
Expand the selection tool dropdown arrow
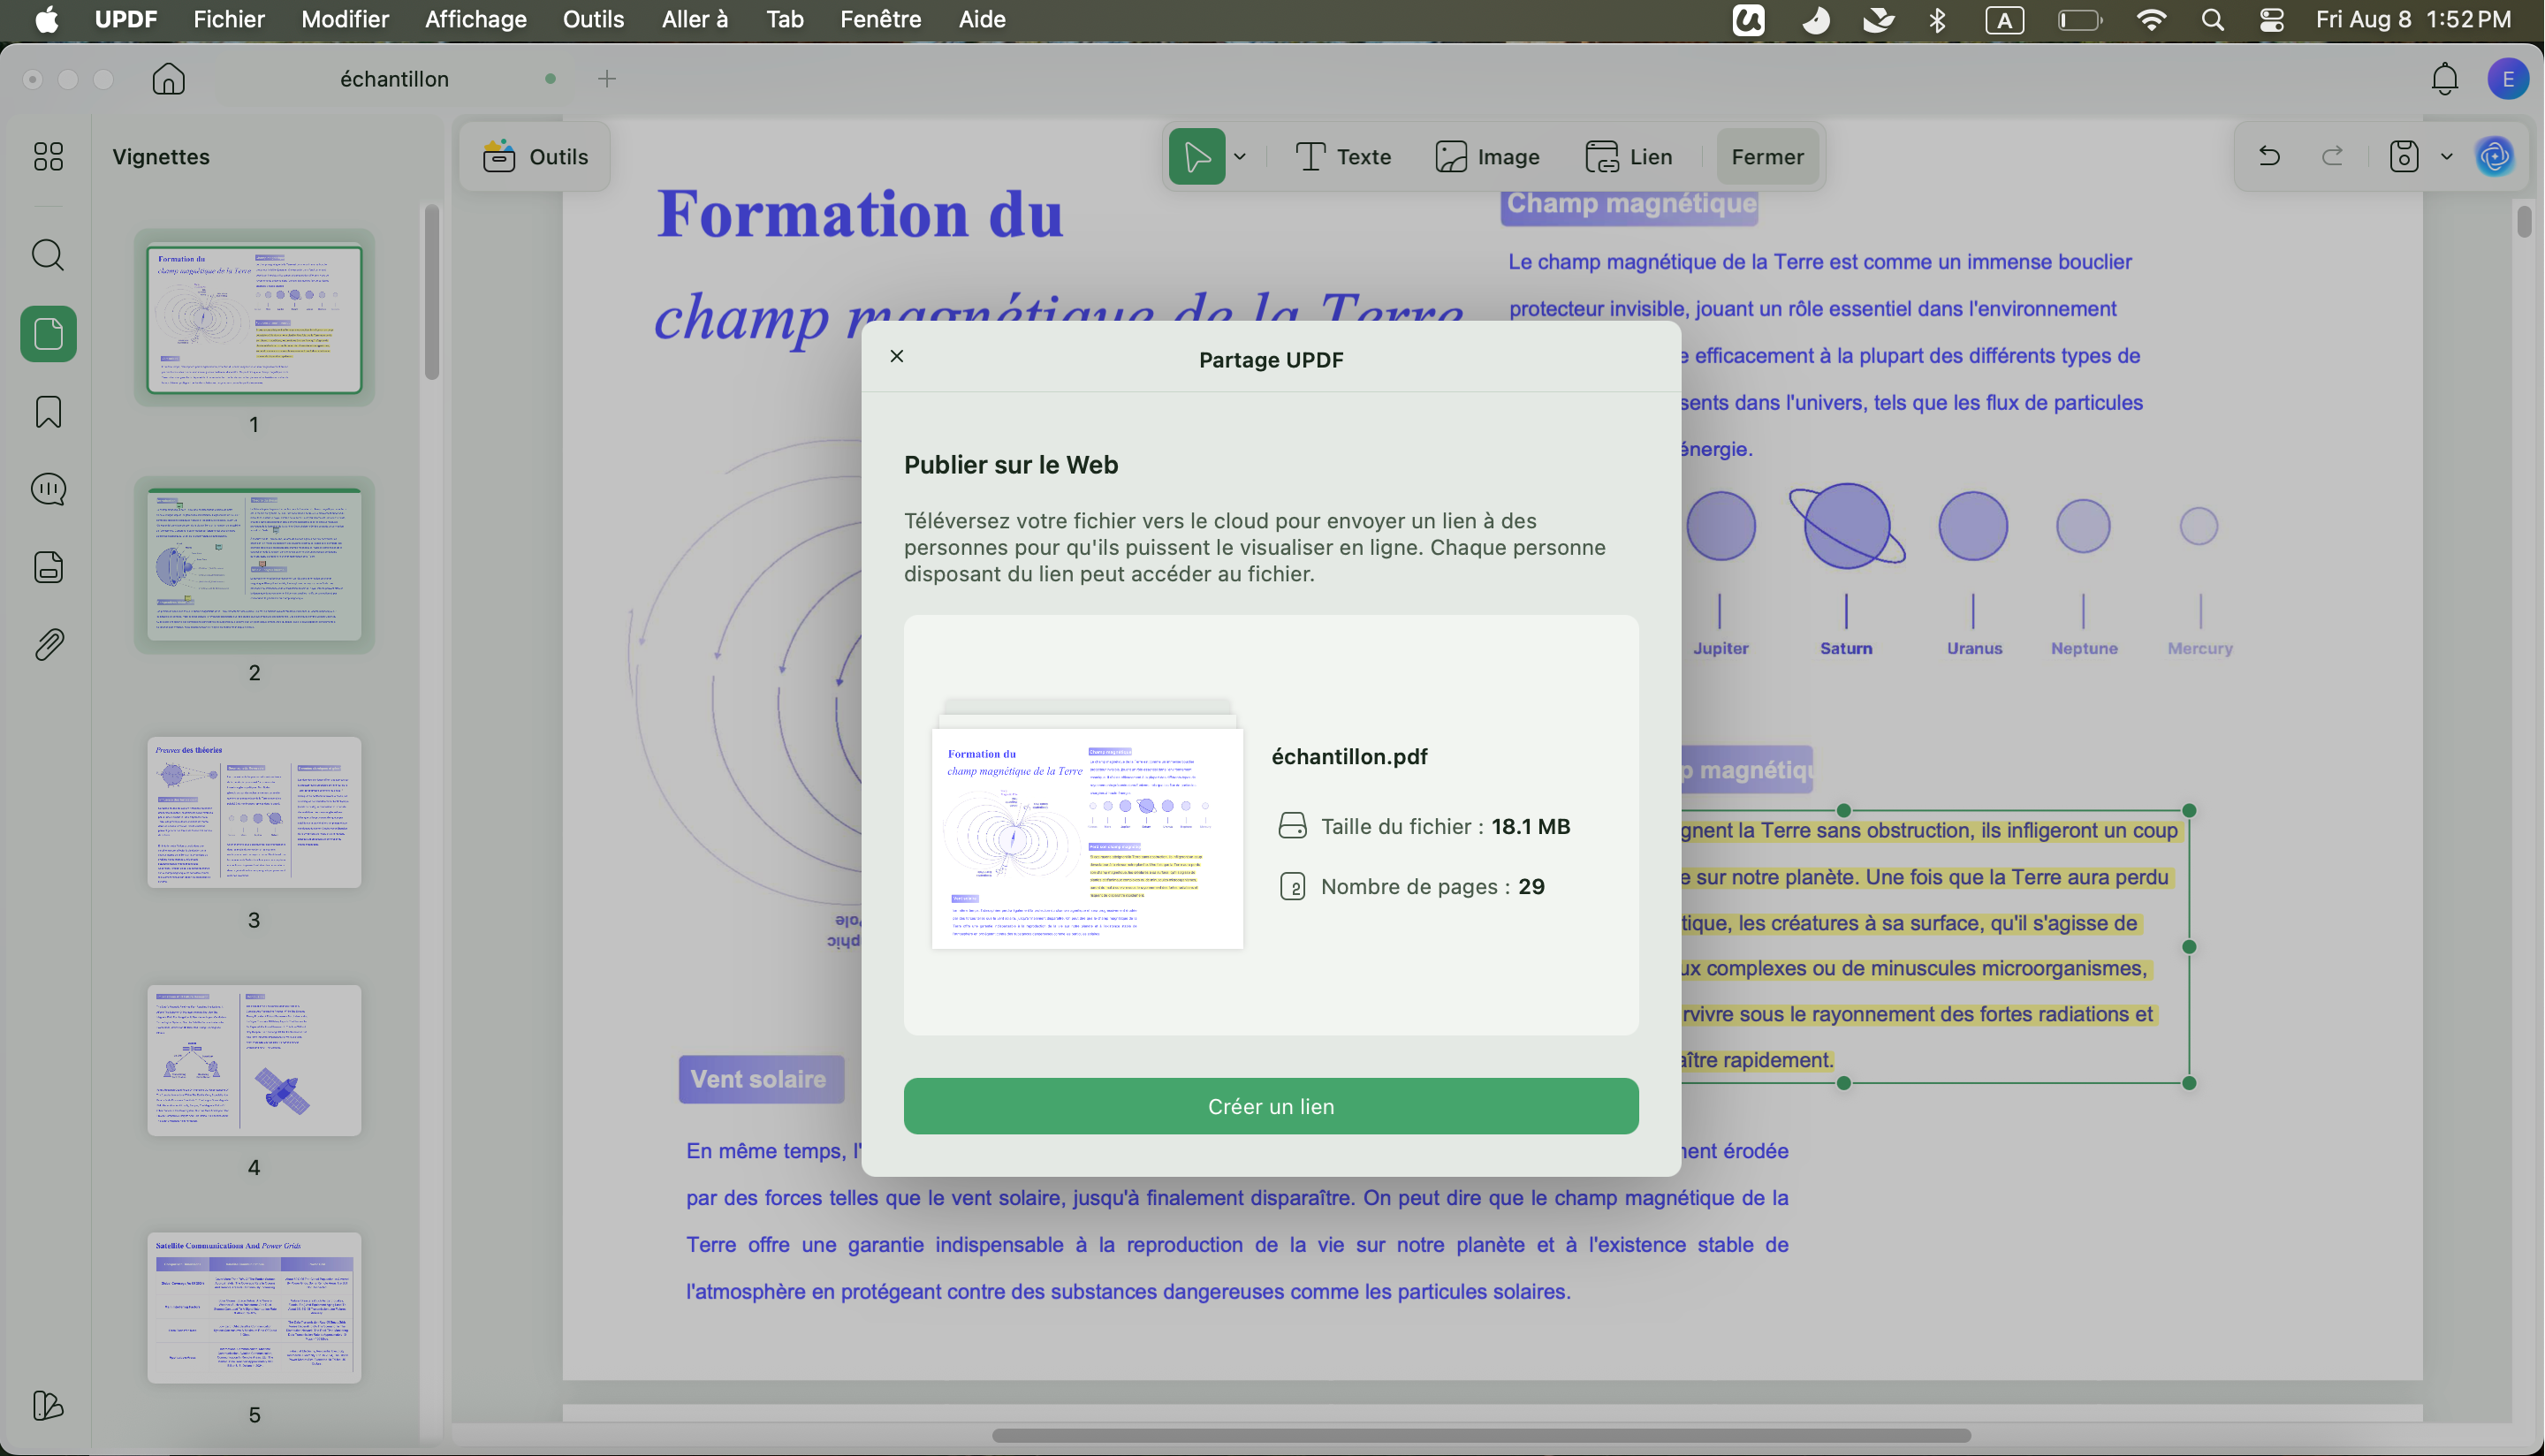pyautogui.click(x=1240, y=157)
